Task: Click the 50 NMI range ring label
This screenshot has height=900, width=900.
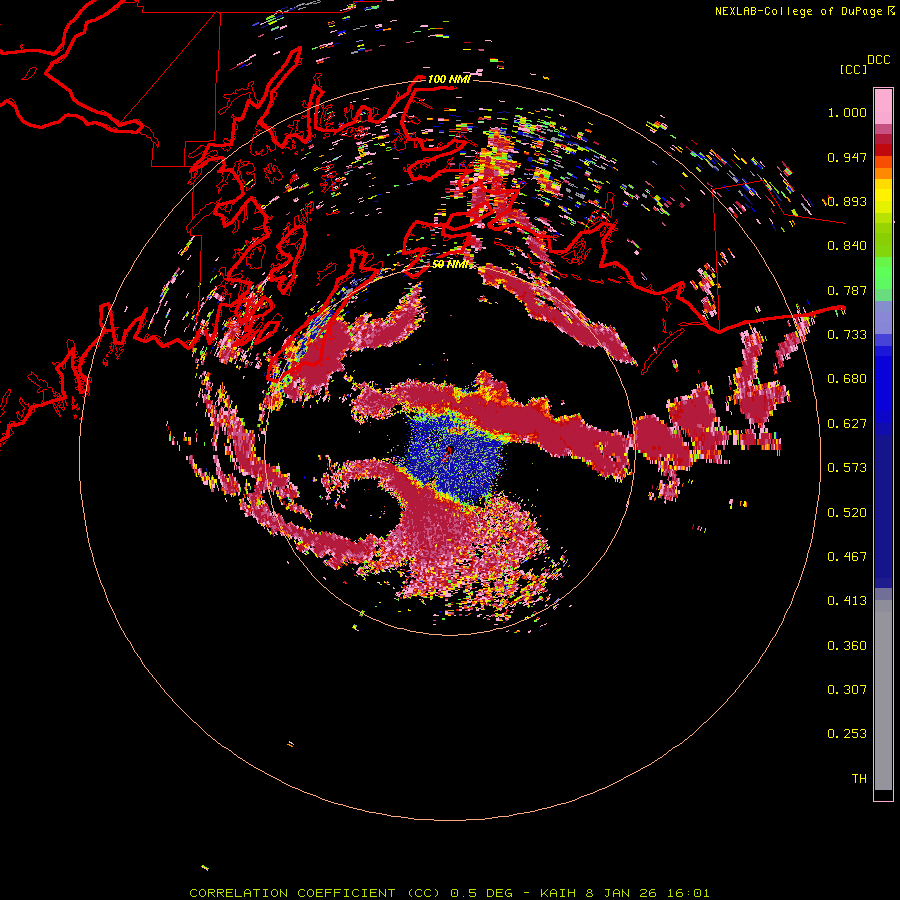Action: tap(451, 264)
